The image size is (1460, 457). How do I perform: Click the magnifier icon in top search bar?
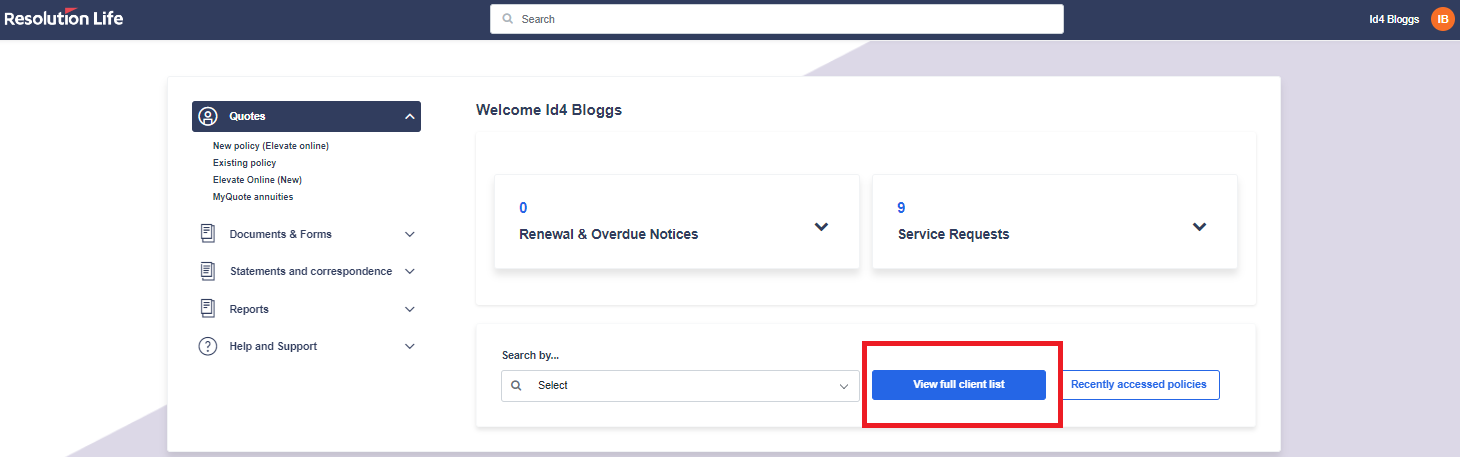(508, 19)
